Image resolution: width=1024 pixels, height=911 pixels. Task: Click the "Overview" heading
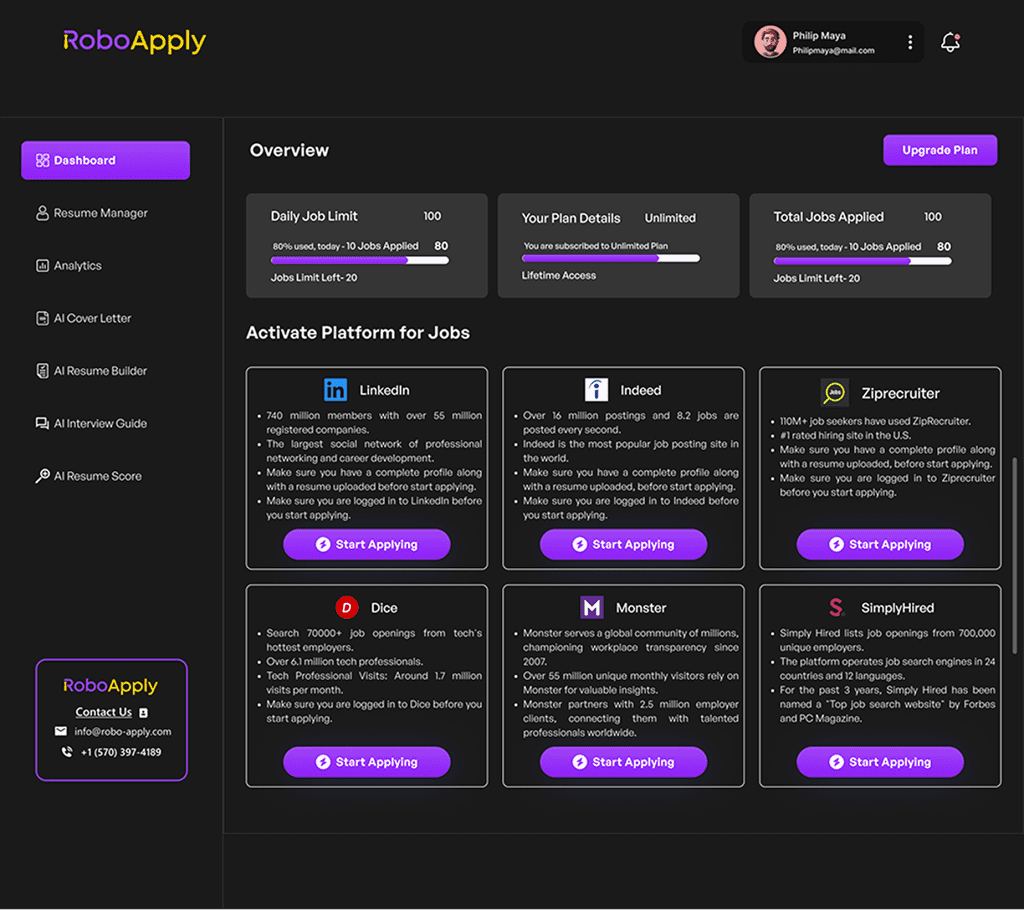coord(289,150)
